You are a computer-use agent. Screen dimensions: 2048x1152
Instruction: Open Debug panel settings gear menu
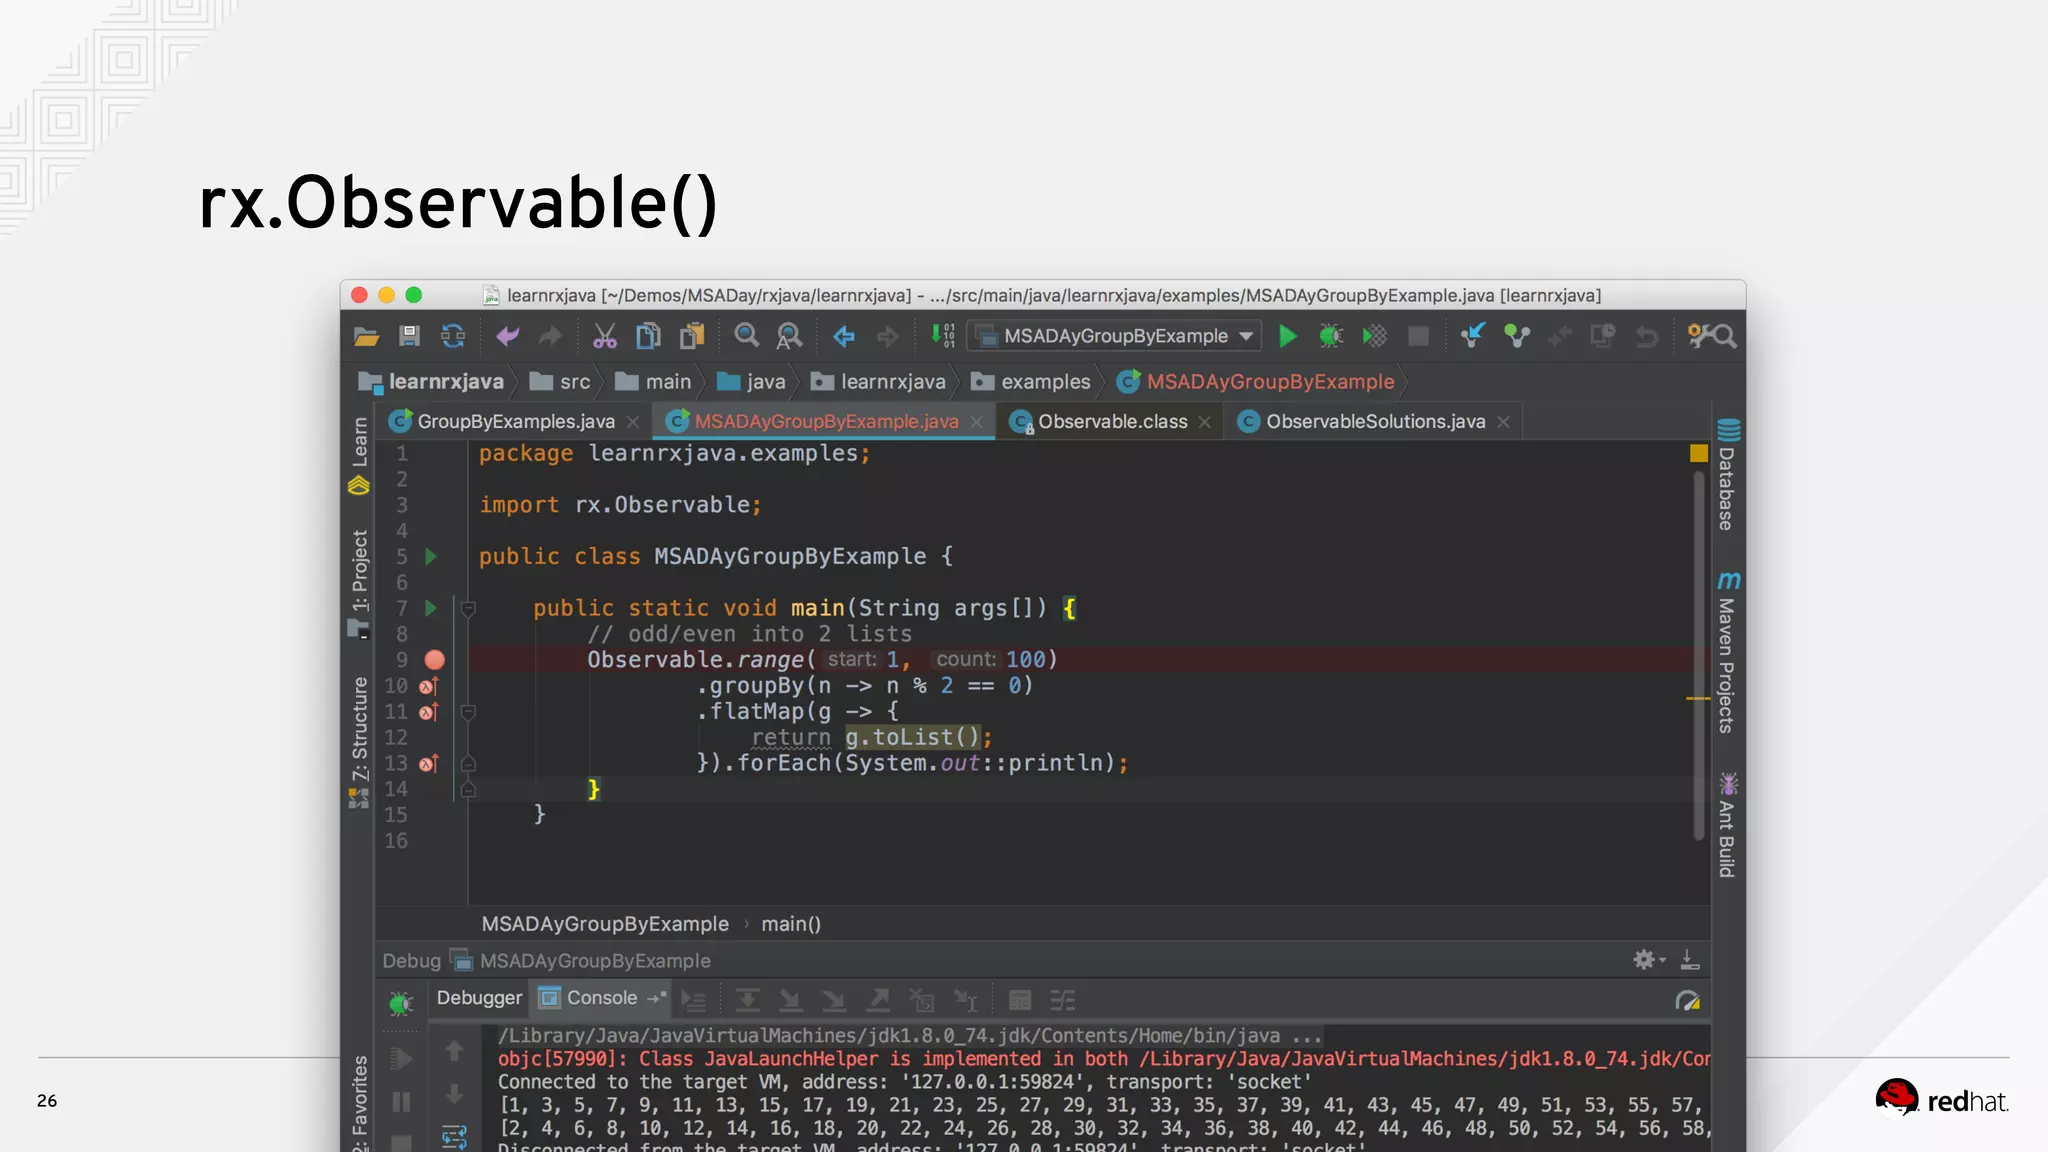click(x=1648, y=960)
